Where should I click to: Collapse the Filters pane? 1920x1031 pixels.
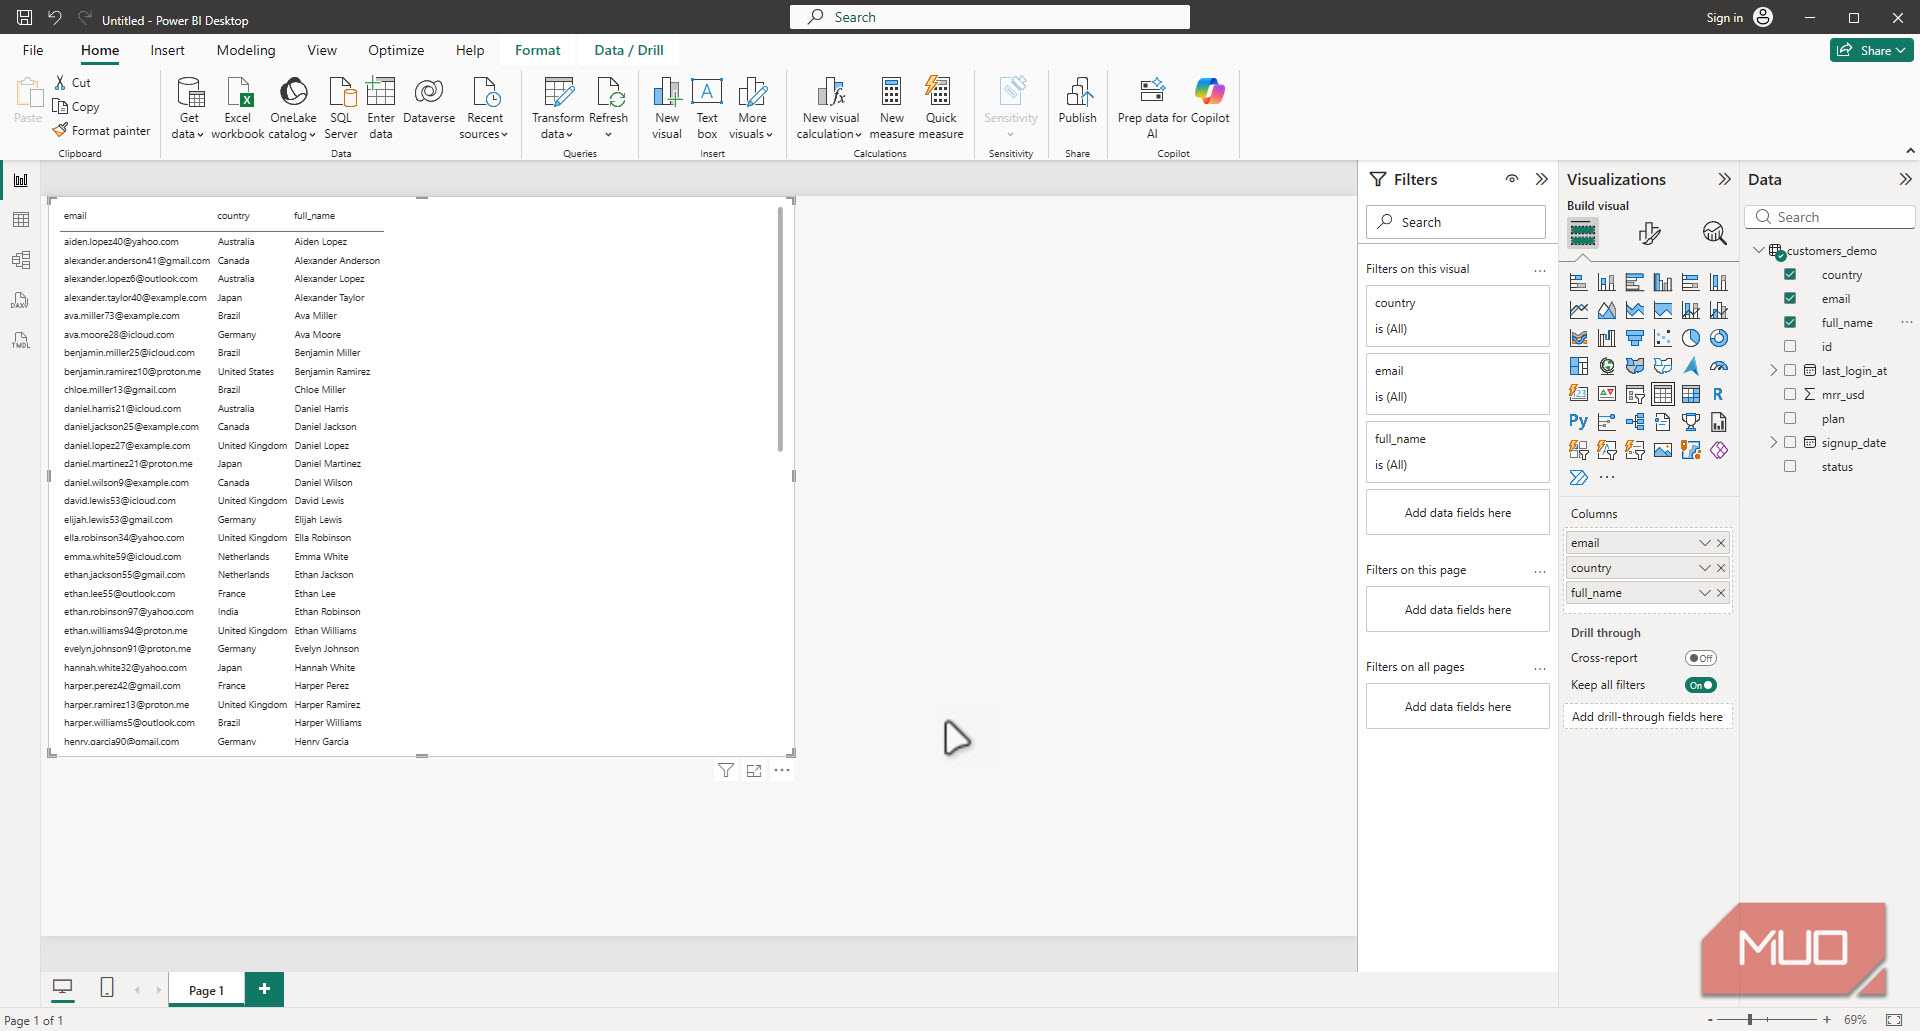click(x=1542, y=179)
